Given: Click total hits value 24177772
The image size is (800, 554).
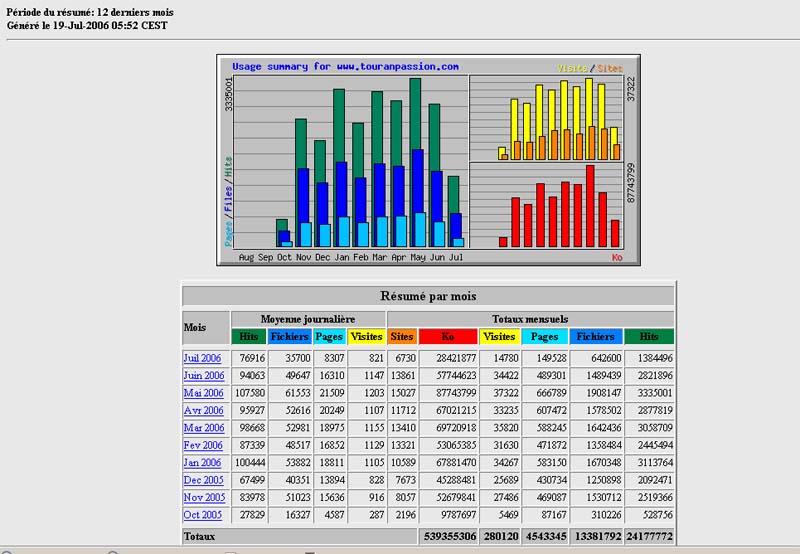Looking at the screenshot, I should 649,537.
